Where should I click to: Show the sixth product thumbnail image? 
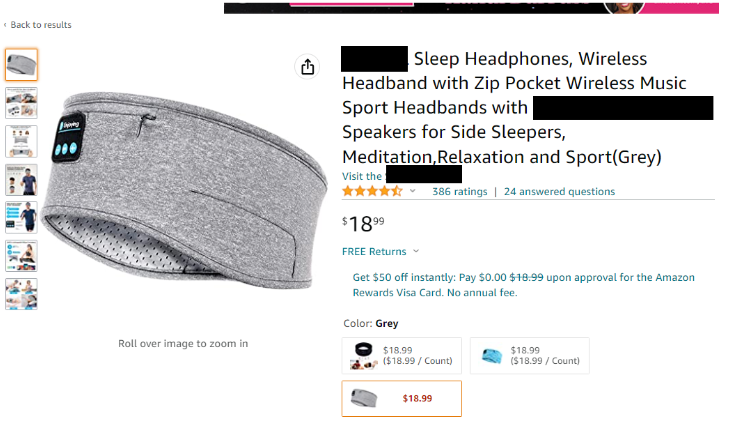click(21, 255)
